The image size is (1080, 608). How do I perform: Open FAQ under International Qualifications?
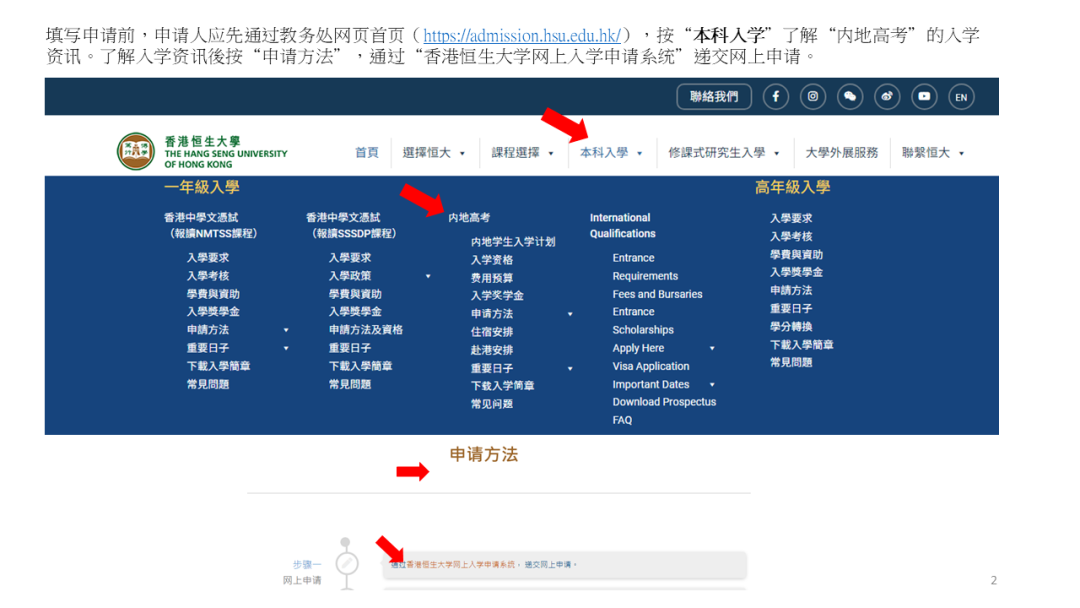(622, 420)
